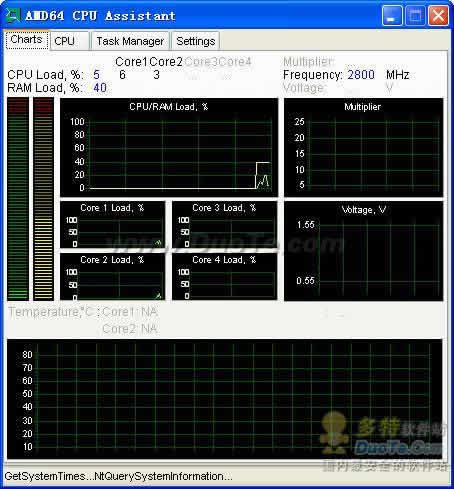Click the Core 1 Load chart
Screen dimensions: 454x489
tap(113, 225)
